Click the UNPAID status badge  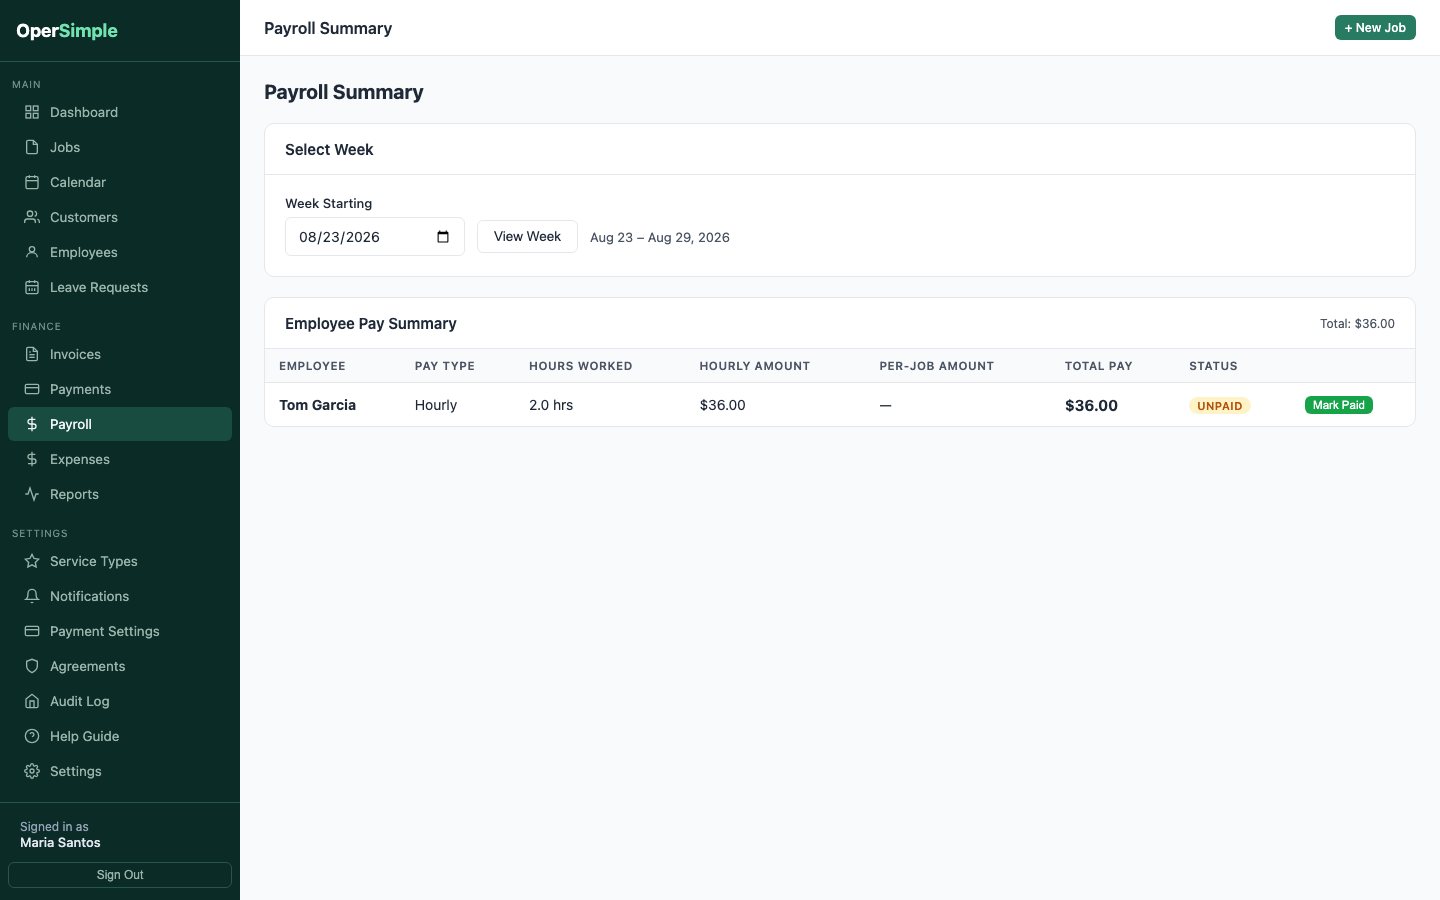1220,406
